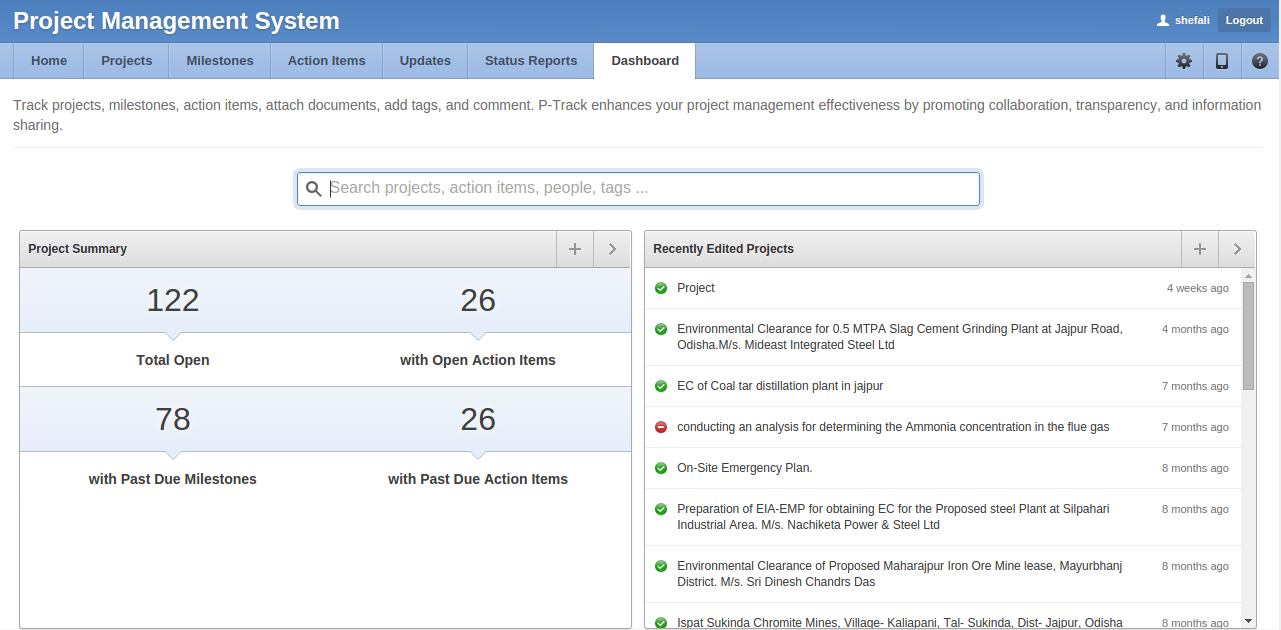This screenshot has width=1281, height=630.
Task: Click the red status icon for Ammonia analysis
Action: pyautogui.click(x=661, y=427)
